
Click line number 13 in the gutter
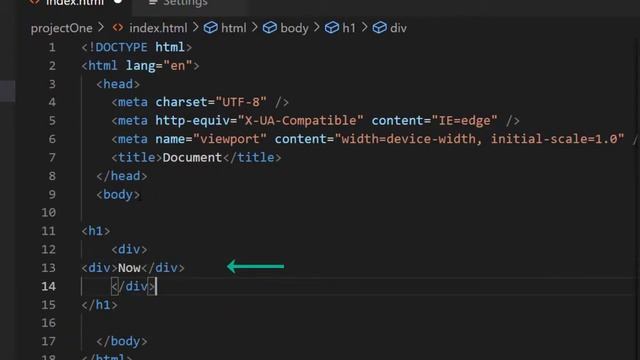48,268
